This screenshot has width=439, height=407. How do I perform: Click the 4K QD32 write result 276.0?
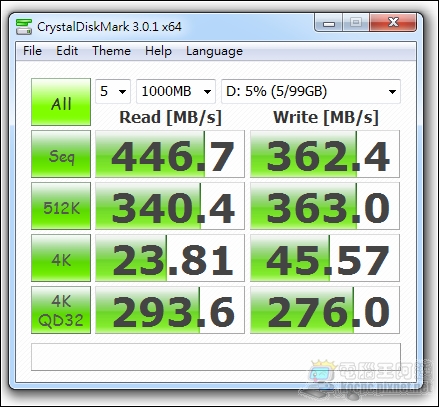(325, 310)
